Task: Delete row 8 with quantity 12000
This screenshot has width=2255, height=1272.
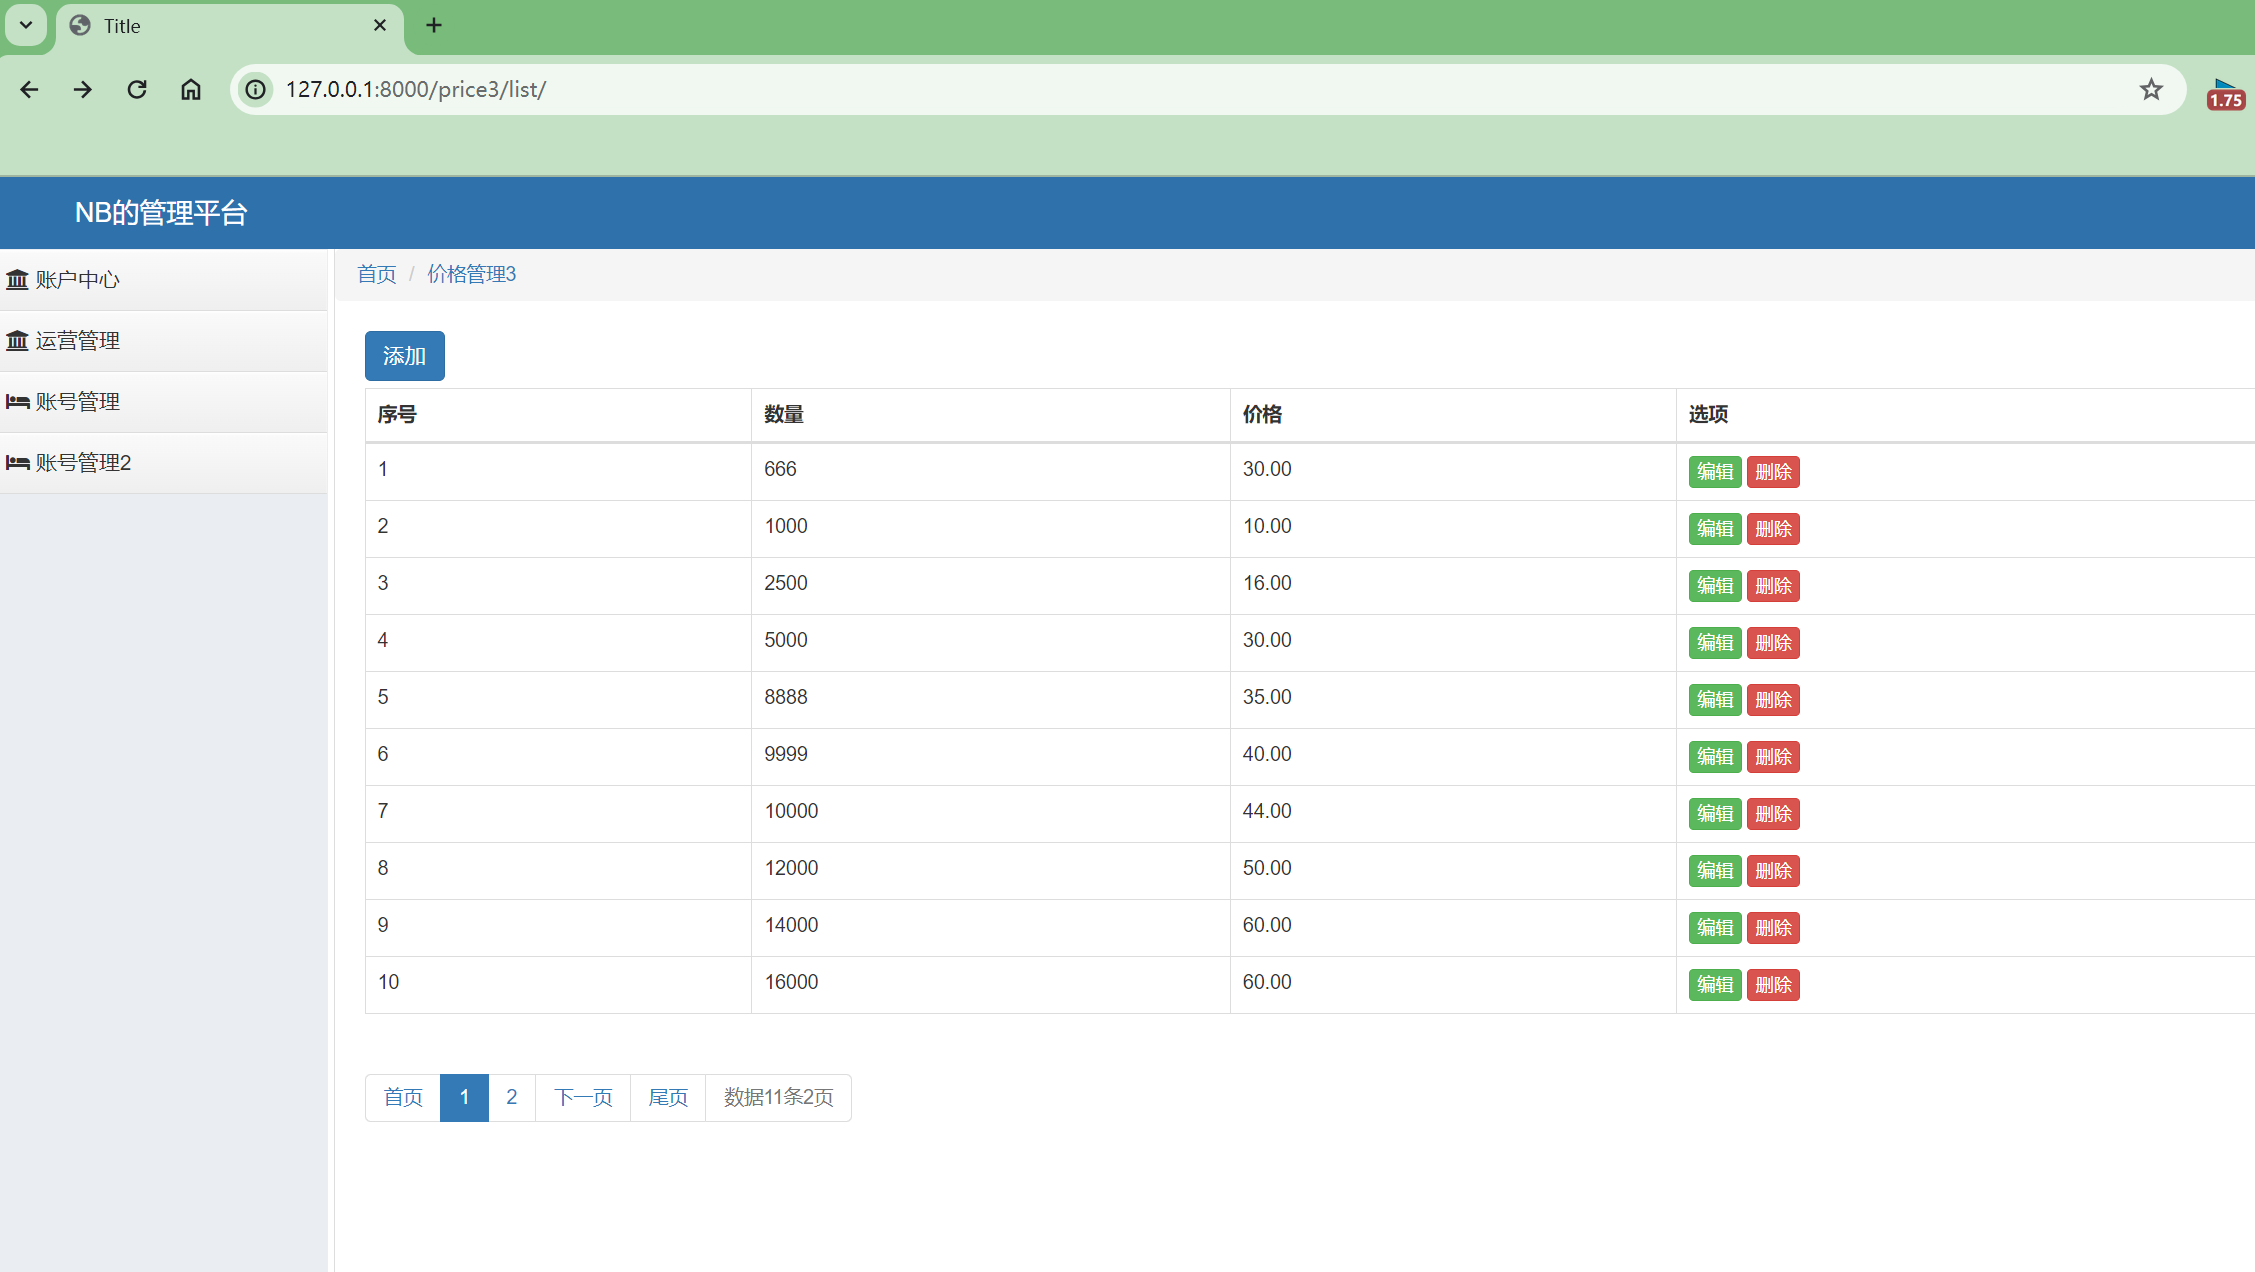Action: tap(1773, 871)
